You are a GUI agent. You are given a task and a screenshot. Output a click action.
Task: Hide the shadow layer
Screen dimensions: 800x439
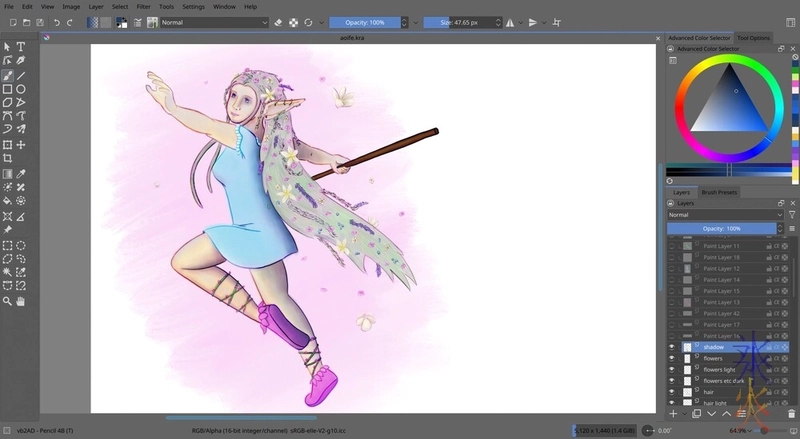point(672,347)
